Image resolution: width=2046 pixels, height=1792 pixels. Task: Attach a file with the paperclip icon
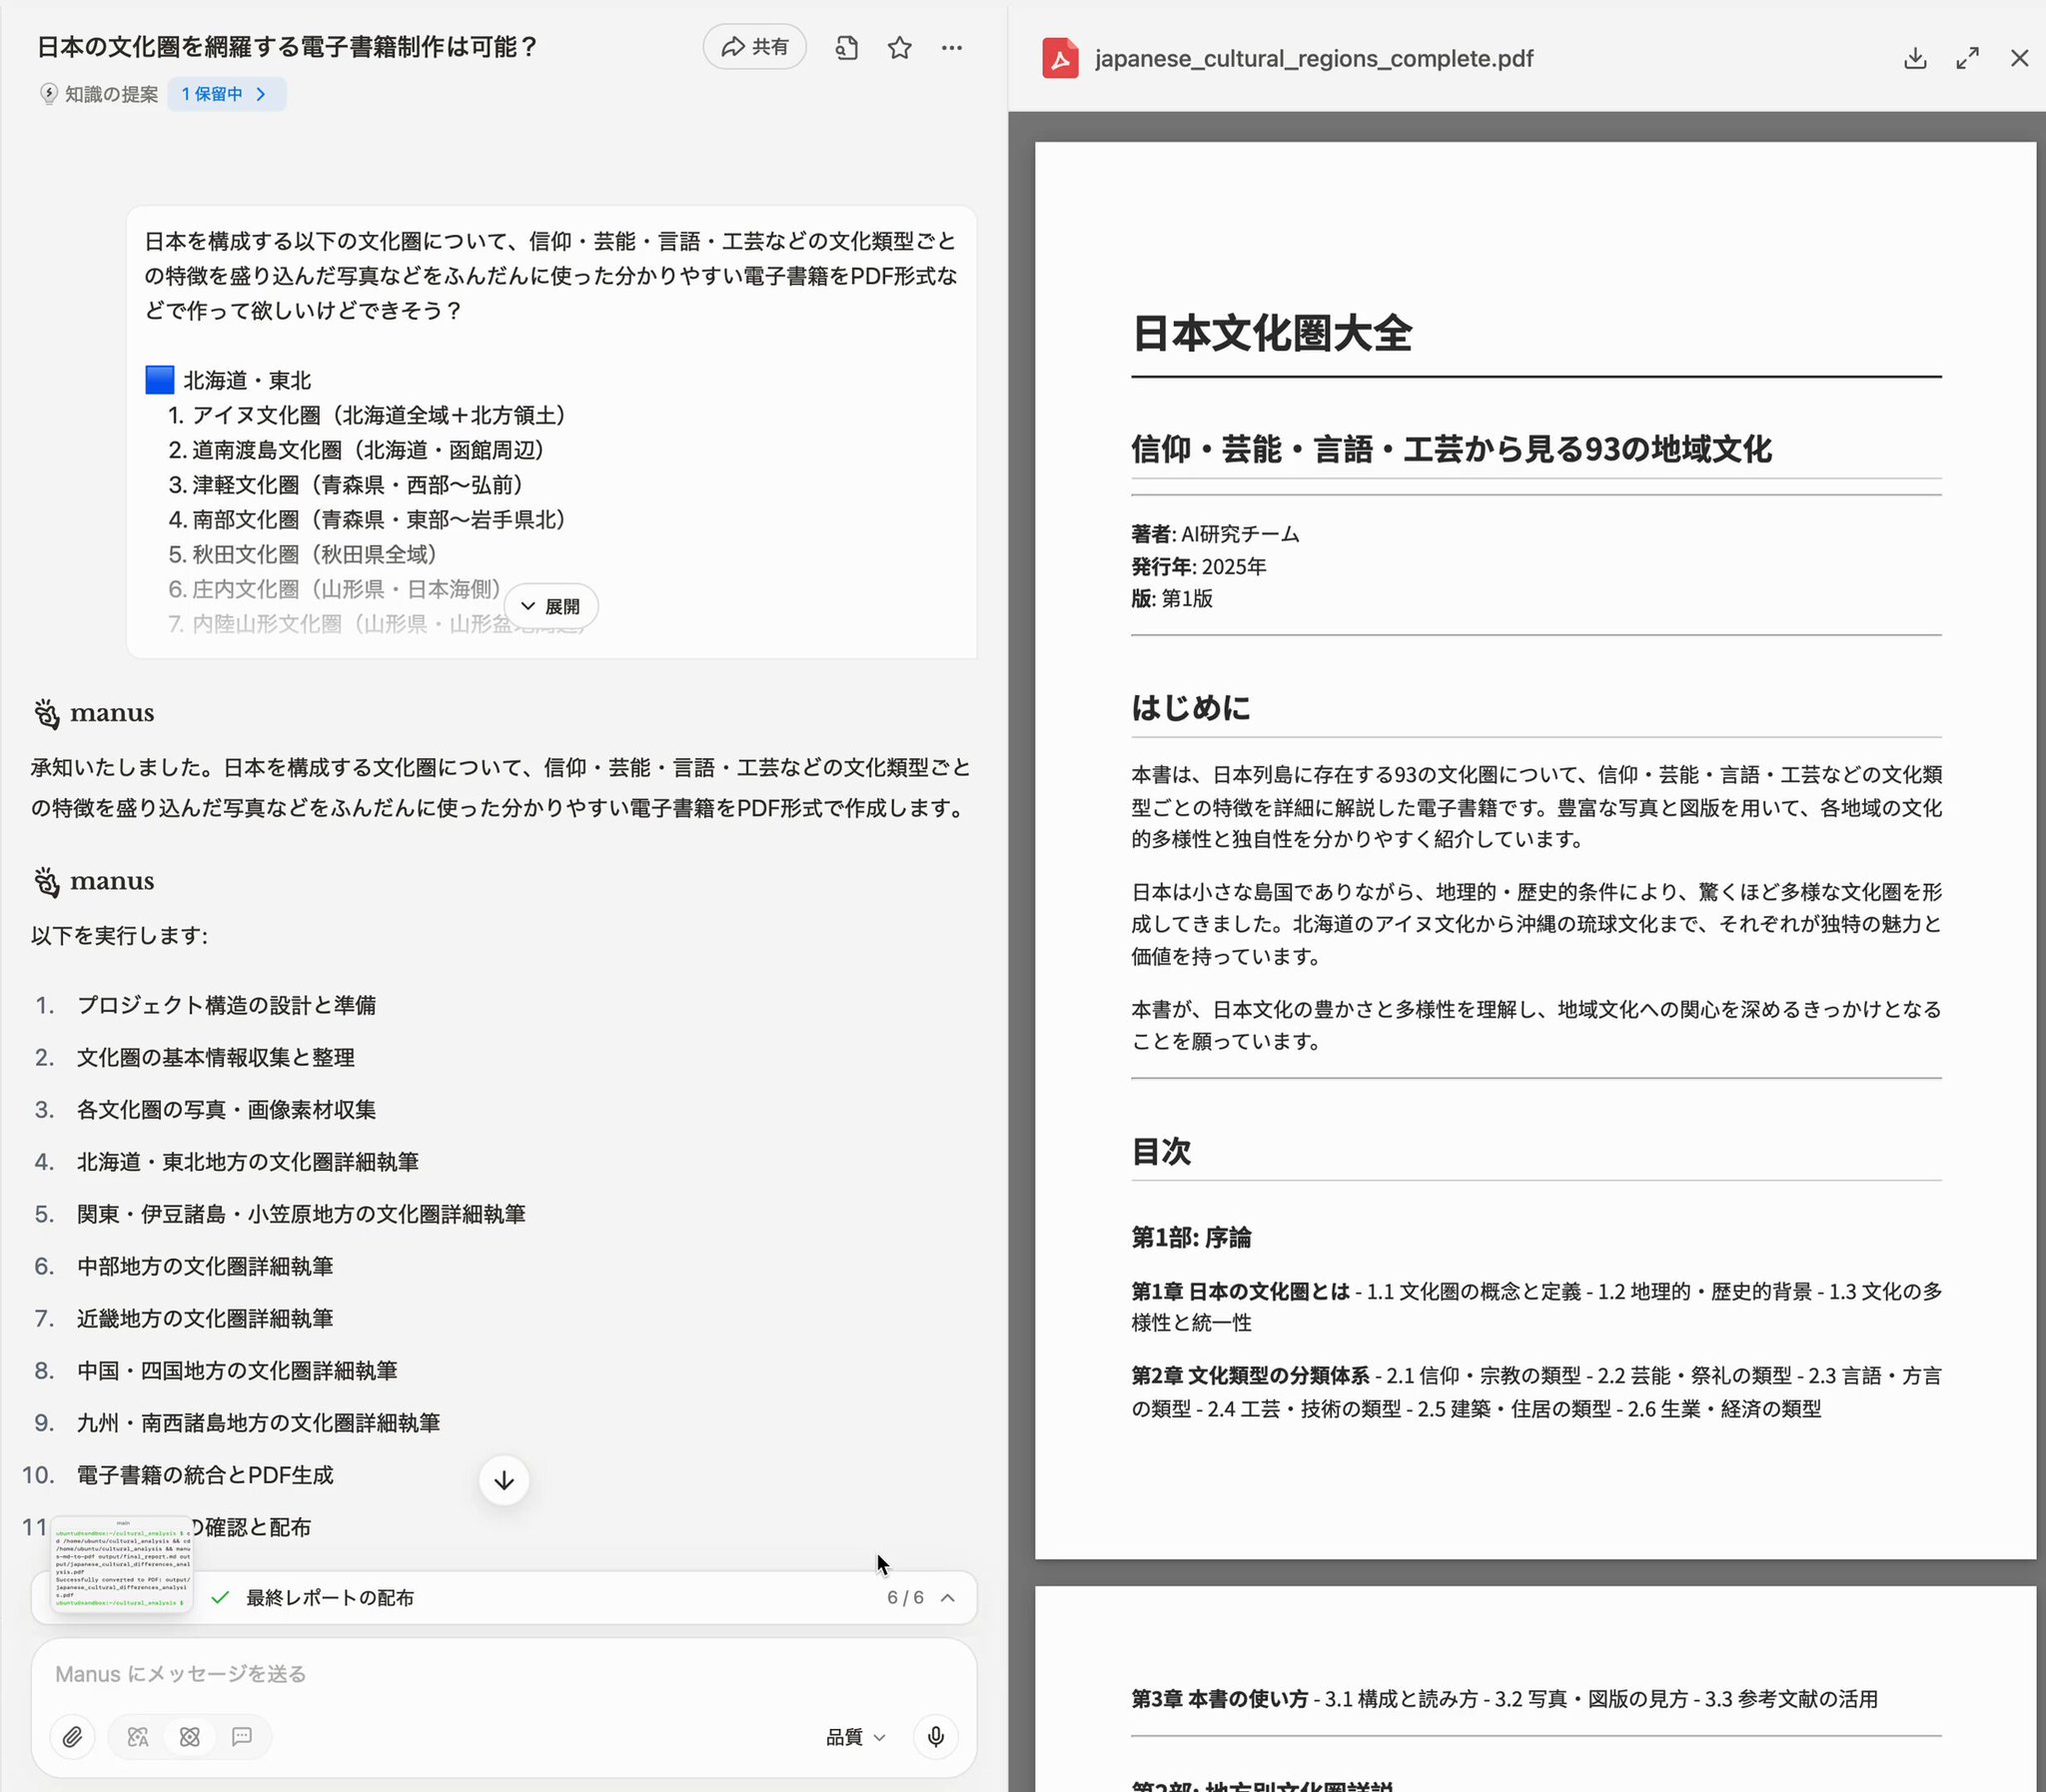(x=72, y=1737)
